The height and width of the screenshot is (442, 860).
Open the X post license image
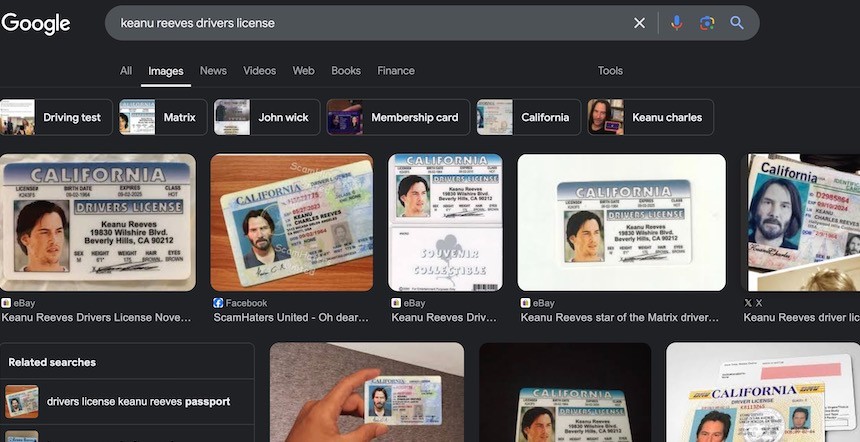tap(801, 222)
